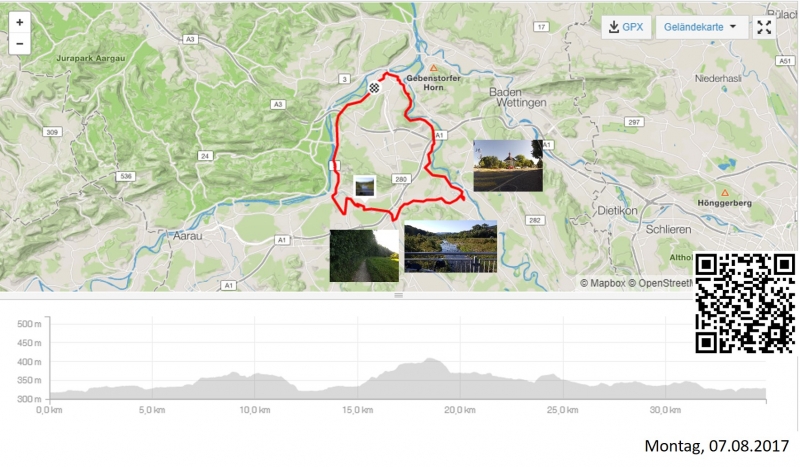Expand the map to fullscreen
Image resolution: width=800 pixels, height=467 pixels.
point(764,27)
